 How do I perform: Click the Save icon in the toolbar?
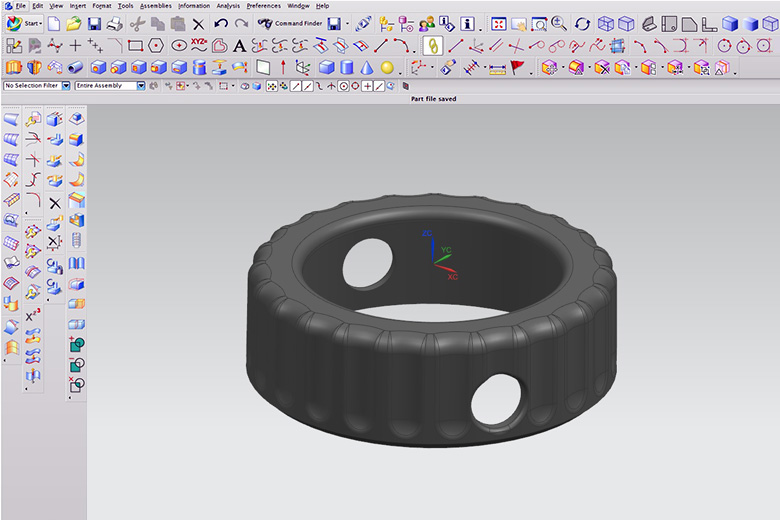(95, 23)
